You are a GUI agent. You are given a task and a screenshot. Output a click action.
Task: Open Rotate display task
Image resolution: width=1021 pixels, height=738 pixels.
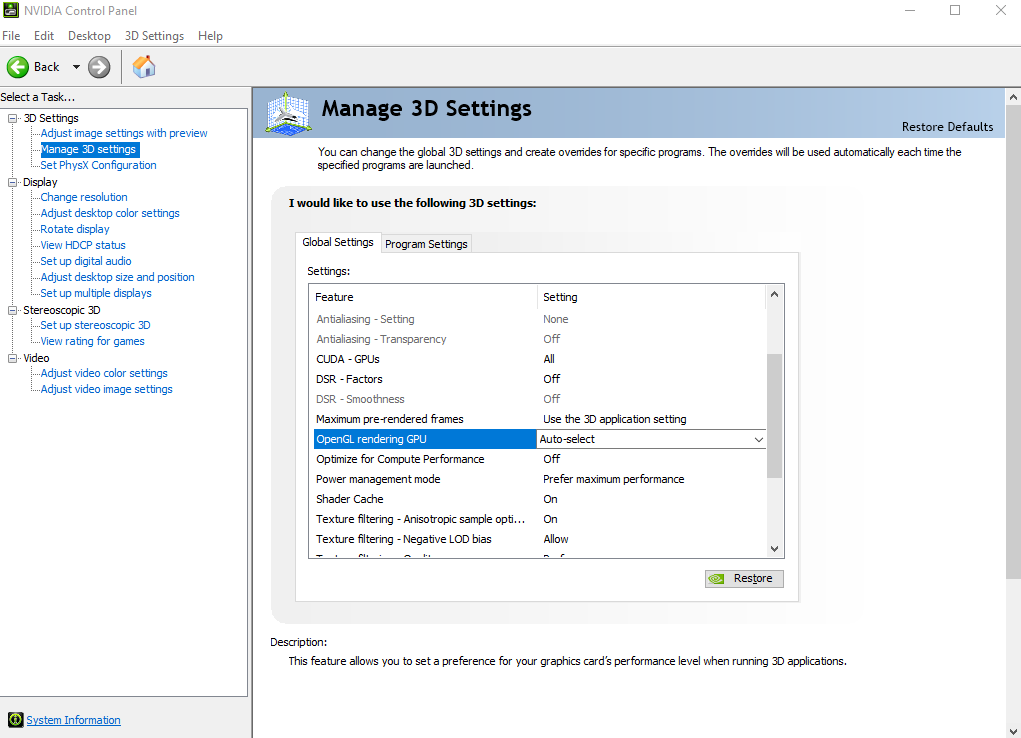pos(75,229)
